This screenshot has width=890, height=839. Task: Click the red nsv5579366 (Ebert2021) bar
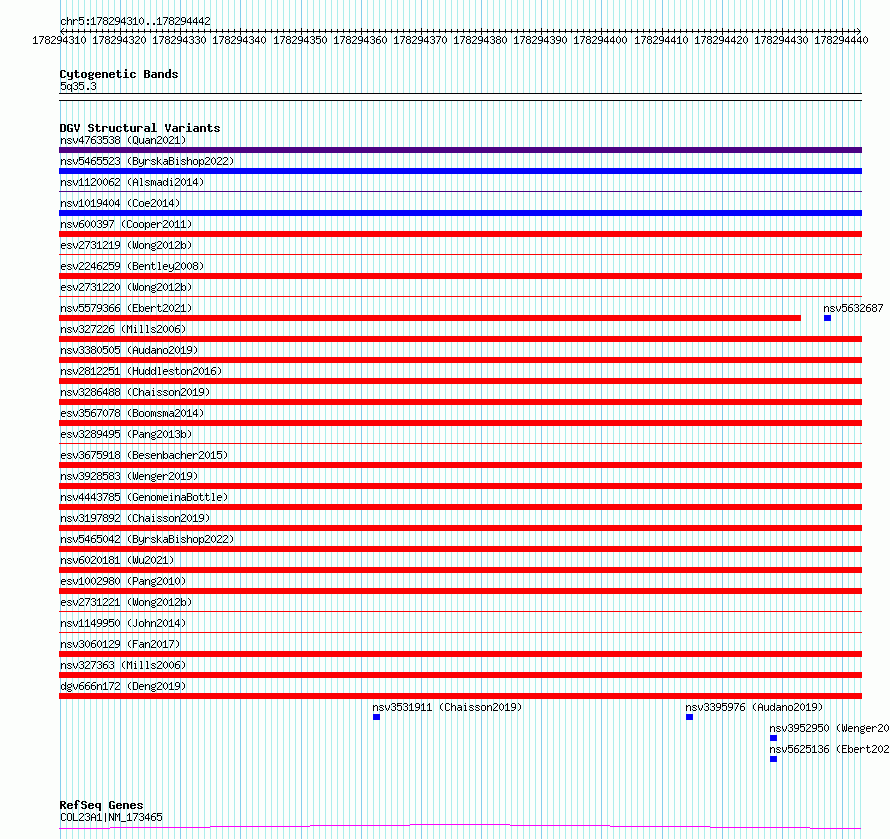tap(430, 318)
